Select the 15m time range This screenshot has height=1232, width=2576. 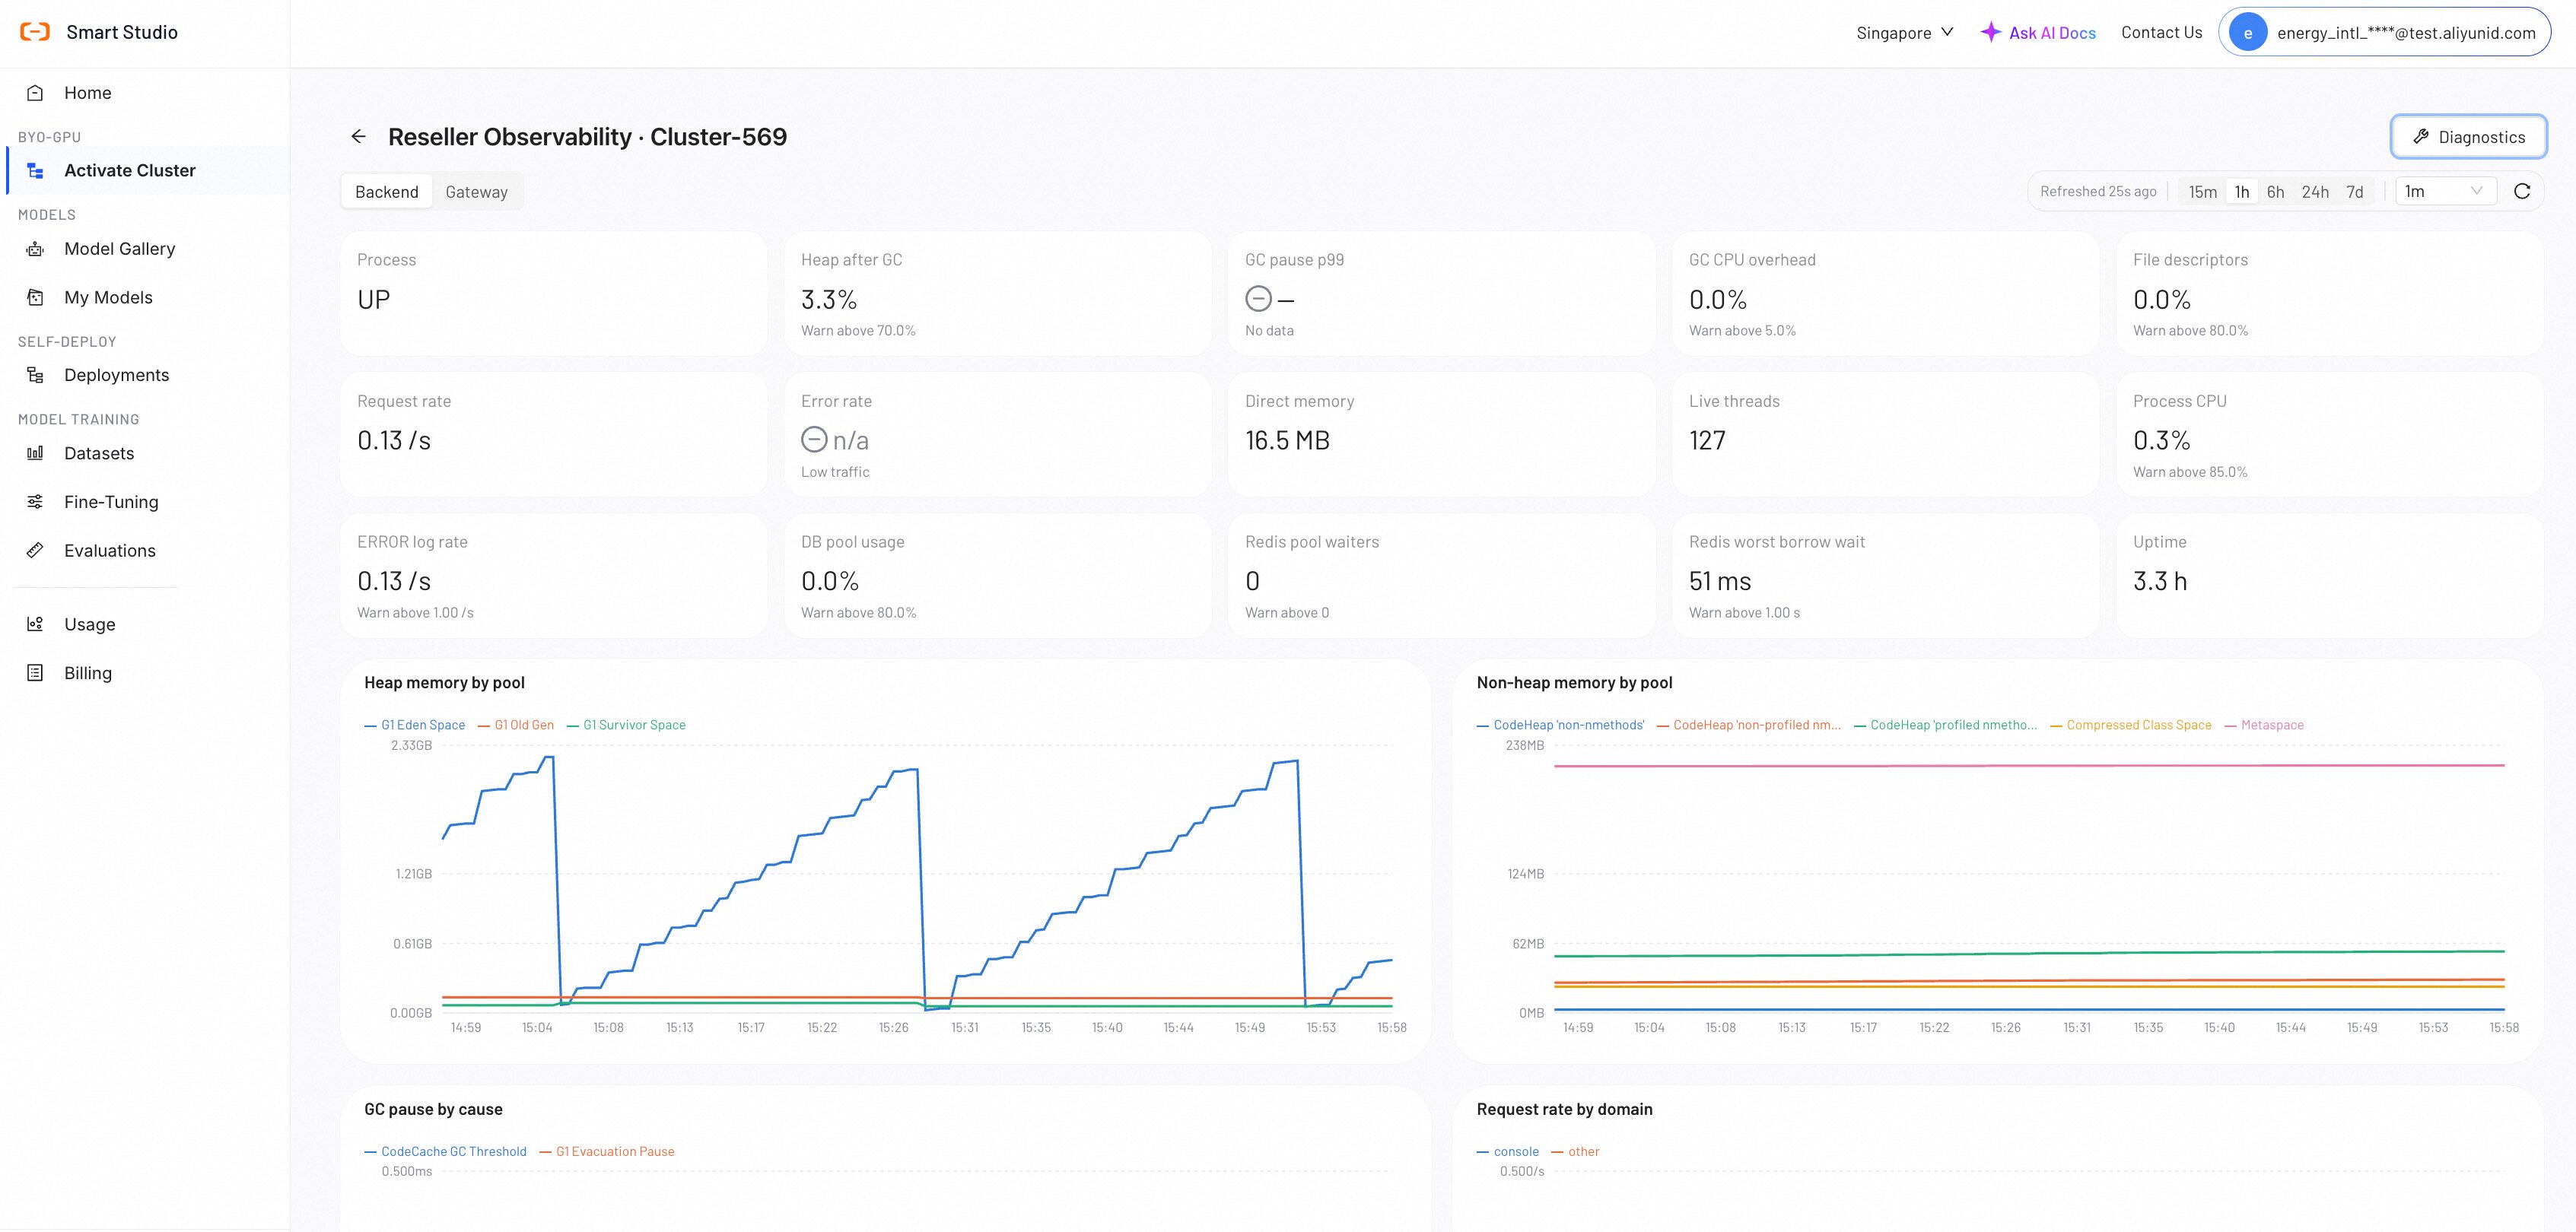click(2203, 192)
